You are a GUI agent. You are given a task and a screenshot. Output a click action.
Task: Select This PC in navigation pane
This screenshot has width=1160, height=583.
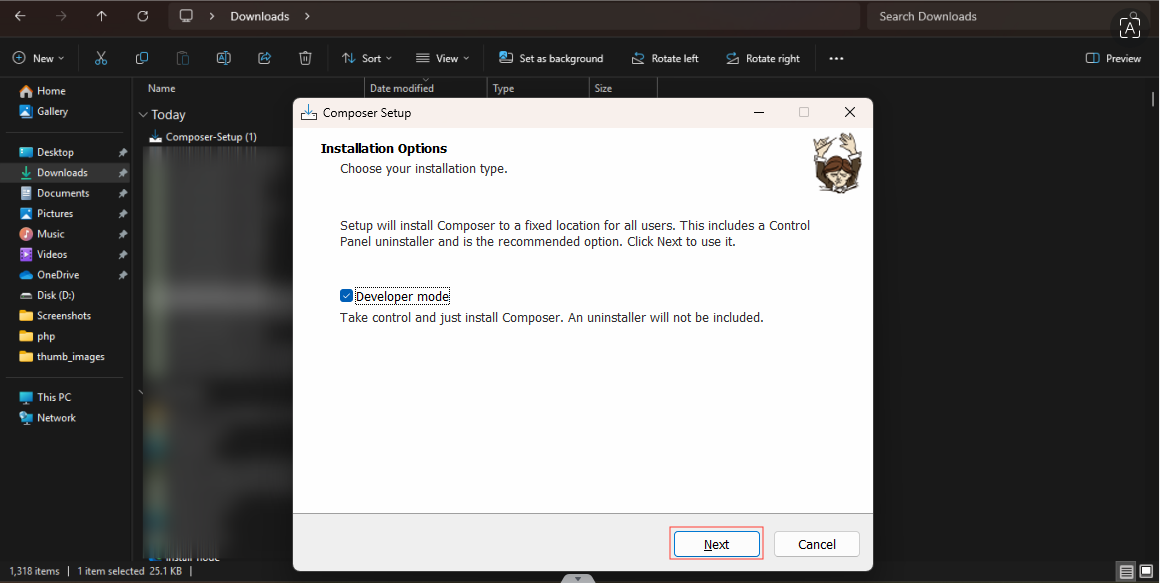click(54, 397)
